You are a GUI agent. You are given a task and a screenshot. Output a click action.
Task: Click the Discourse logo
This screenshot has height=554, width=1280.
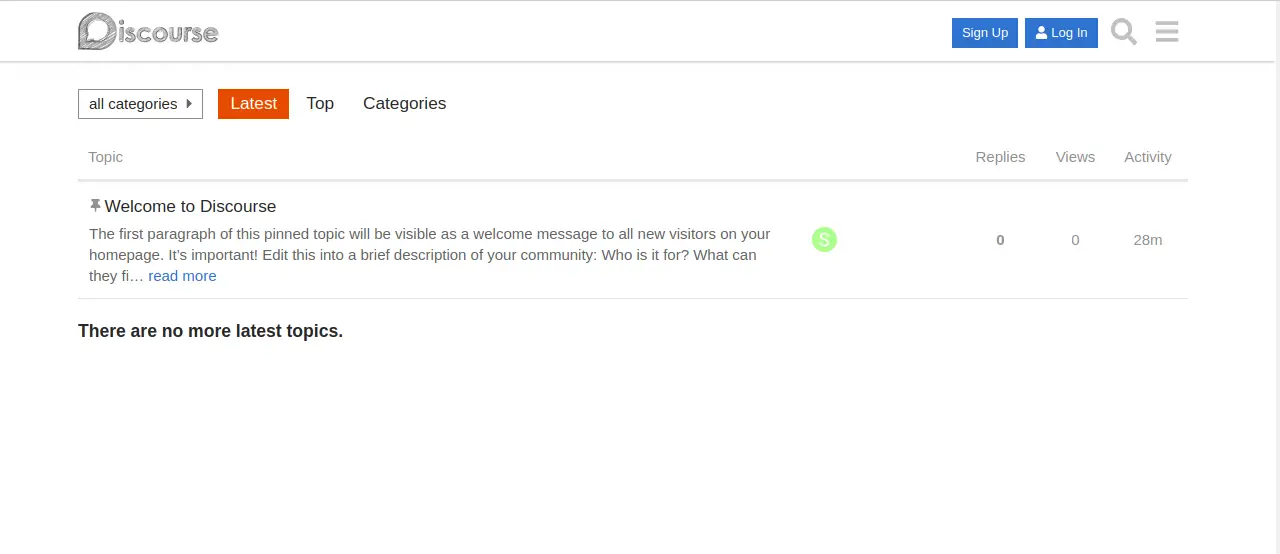148,31
